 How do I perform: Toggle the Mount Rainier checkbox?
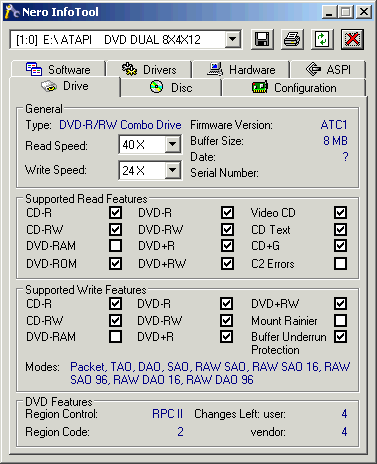[340, 320]
